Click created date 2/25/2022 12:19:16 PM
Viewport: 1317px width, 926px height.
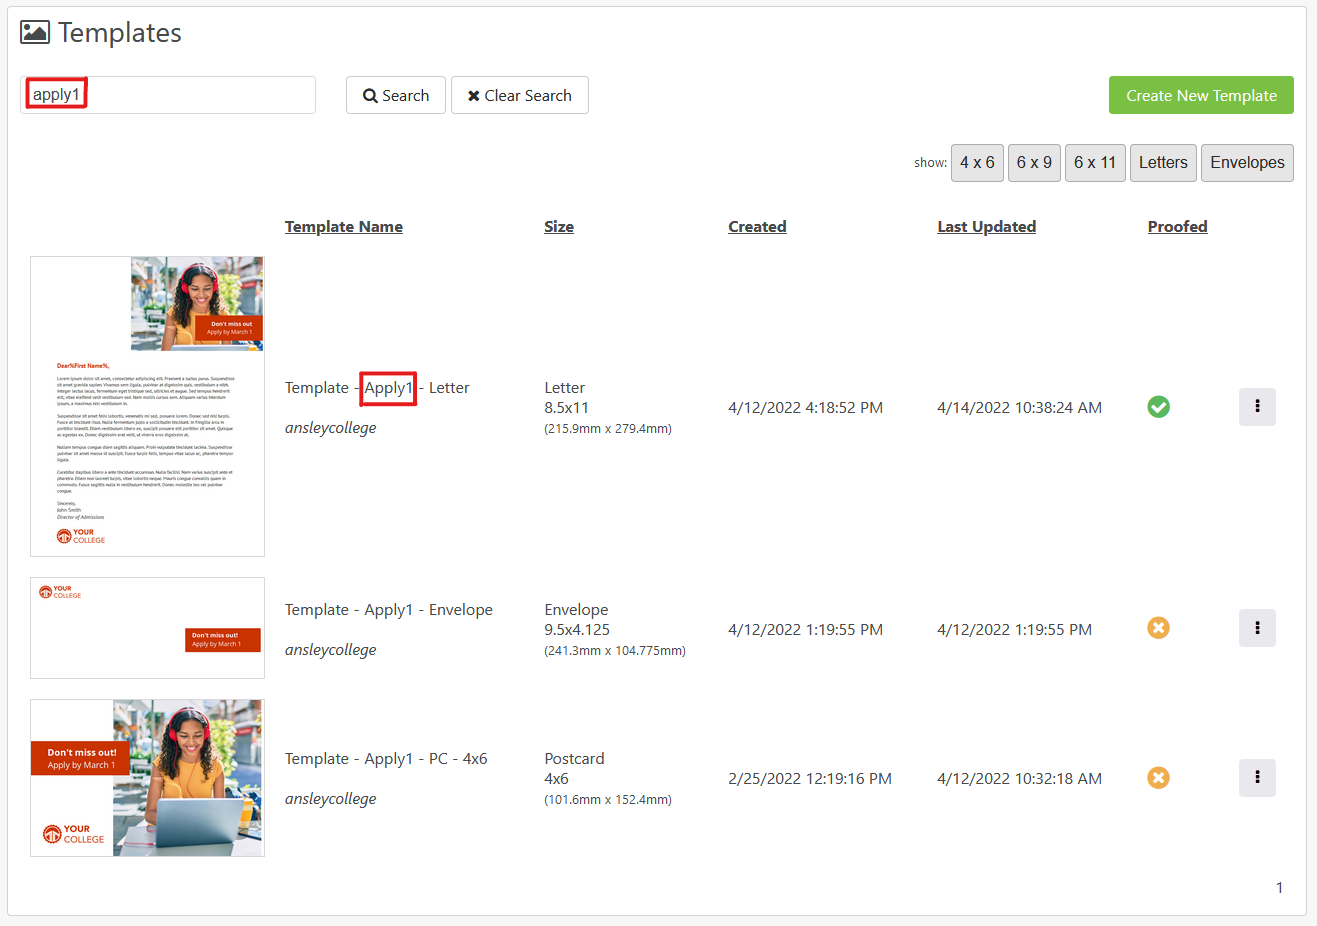coord(810,779)
